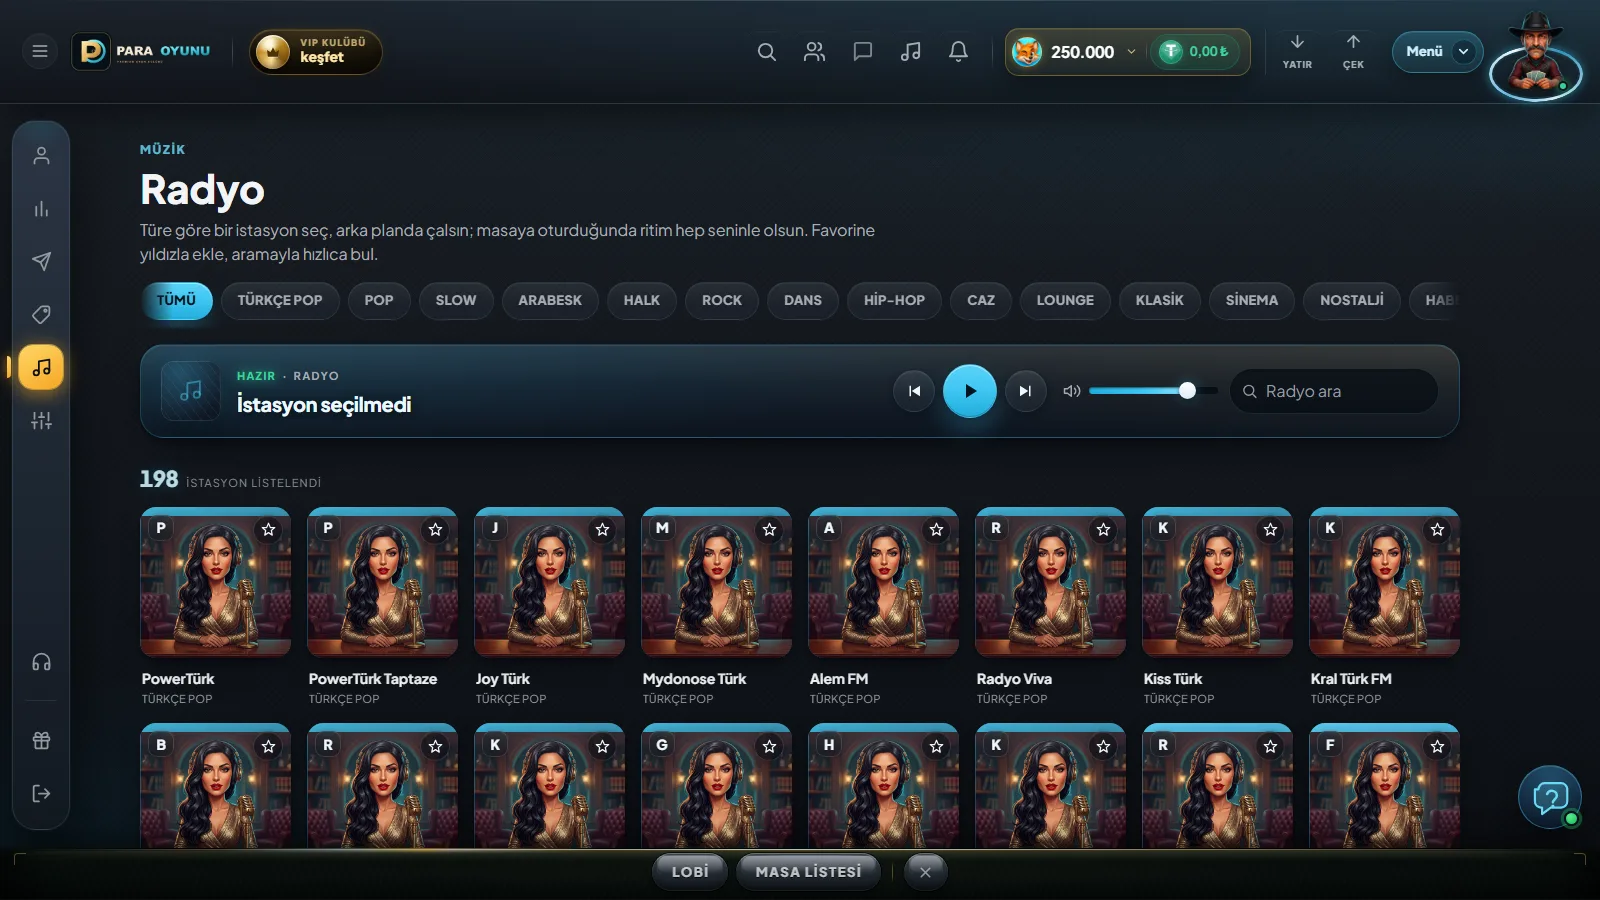Select the NOSTALJİ genre tab
The height and width of the screenshot is (900, 1600).
[1352, 300]
